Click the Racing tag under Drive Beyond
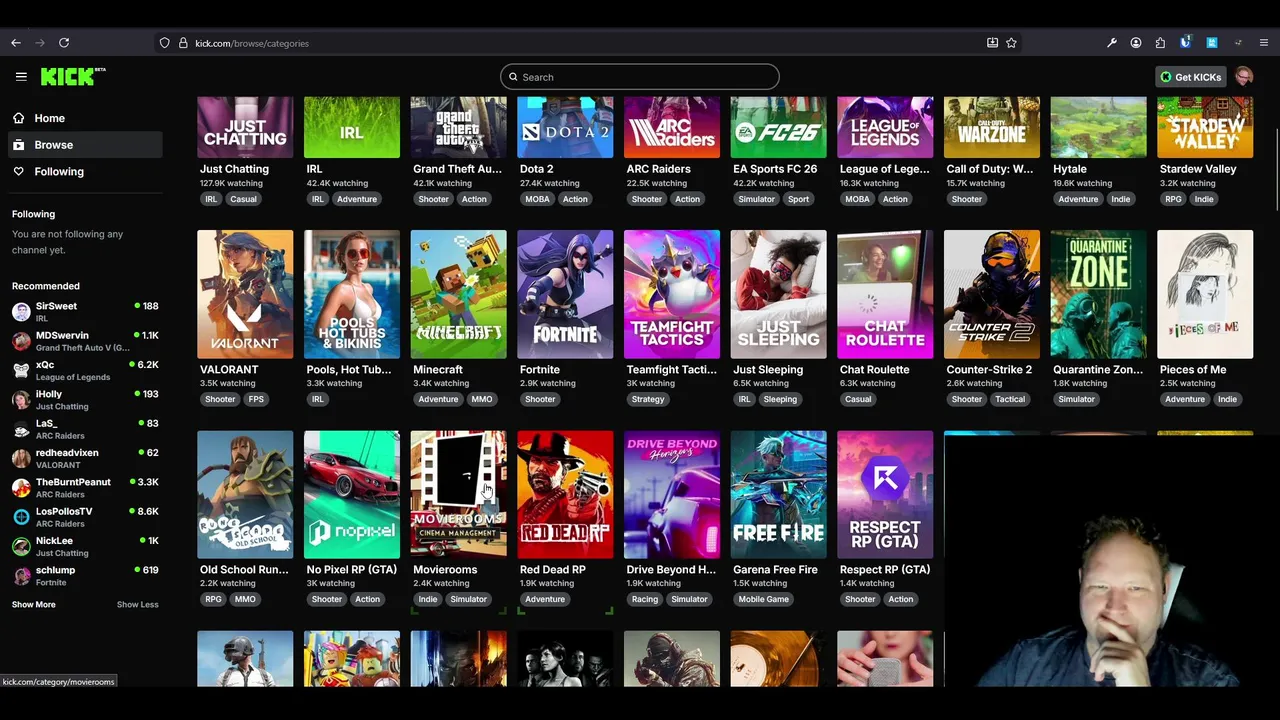This screenshot has width=1280, height=720. tap(645, 599)
